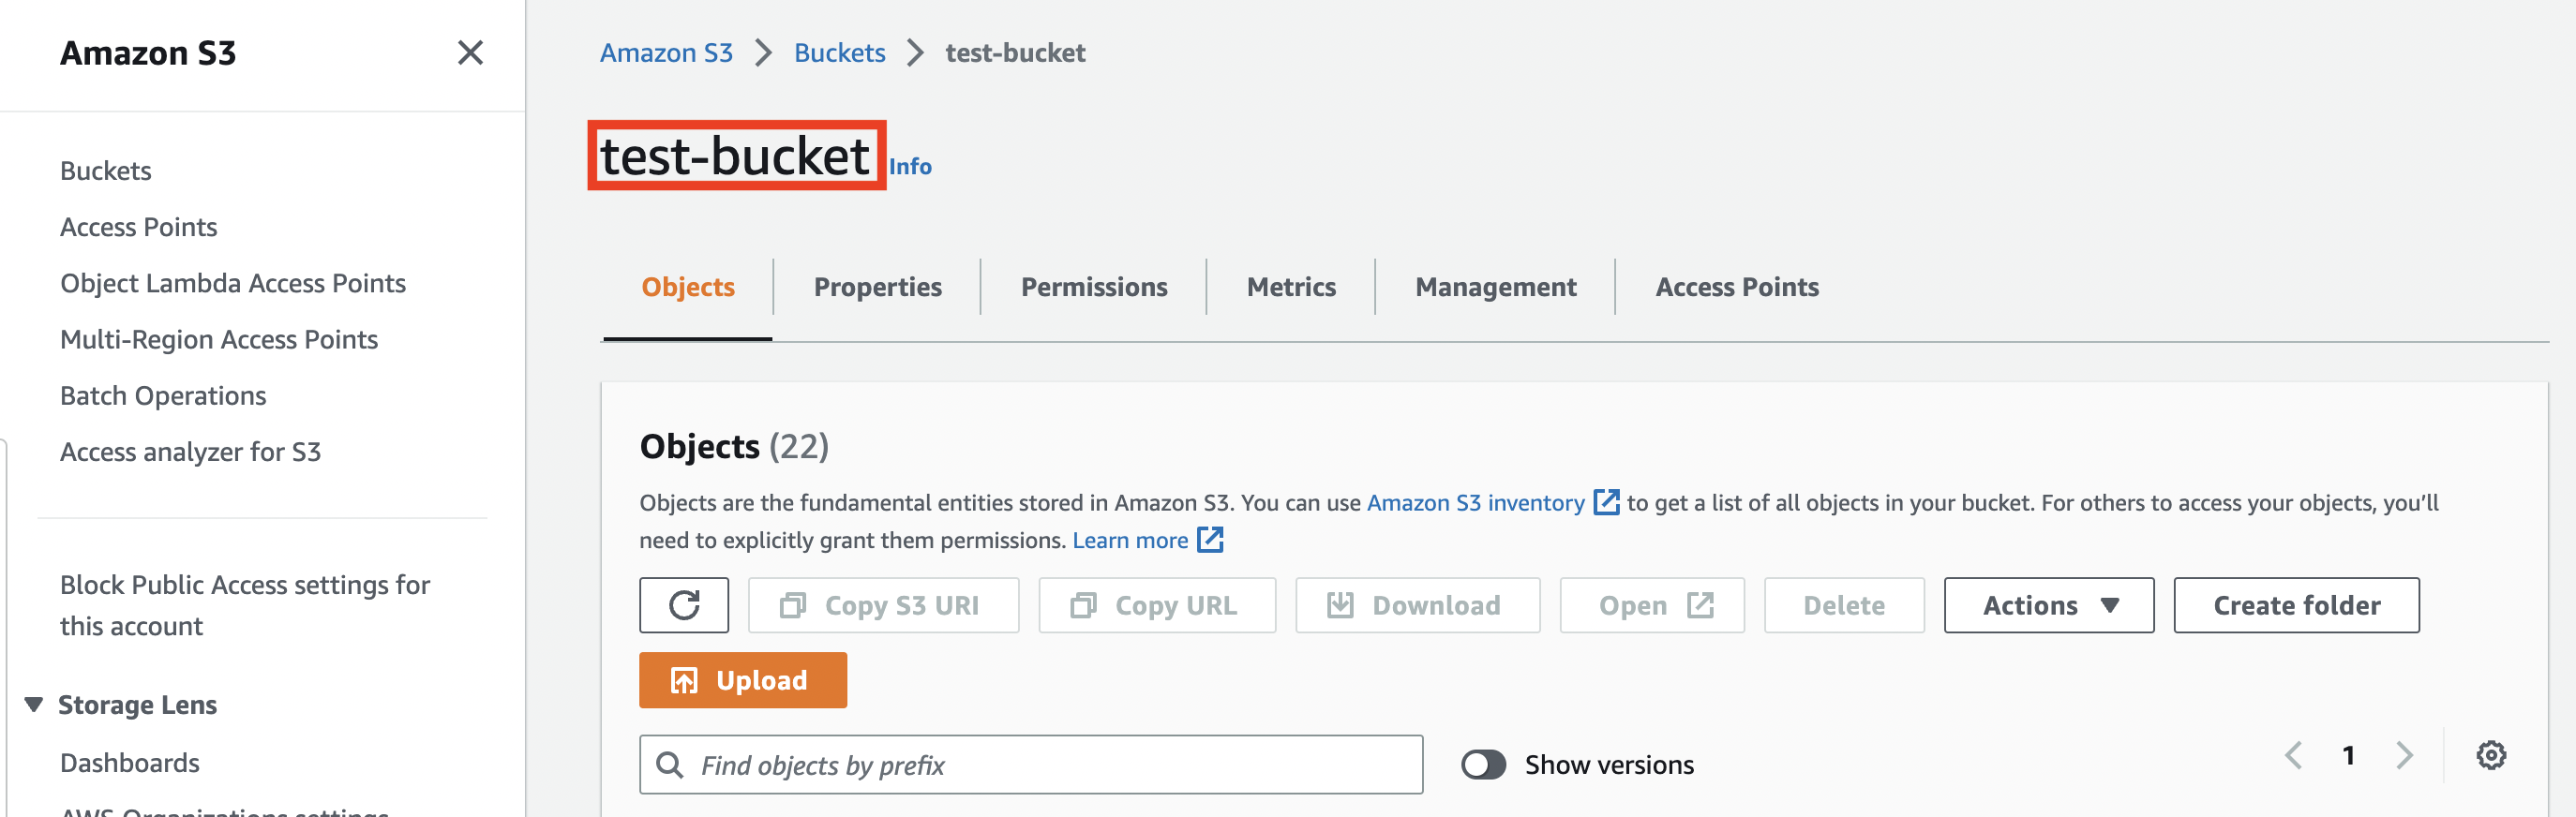The image size is (2576, 817).
Task: Open the table preferences gear icon
Action: coord(2490,755)
